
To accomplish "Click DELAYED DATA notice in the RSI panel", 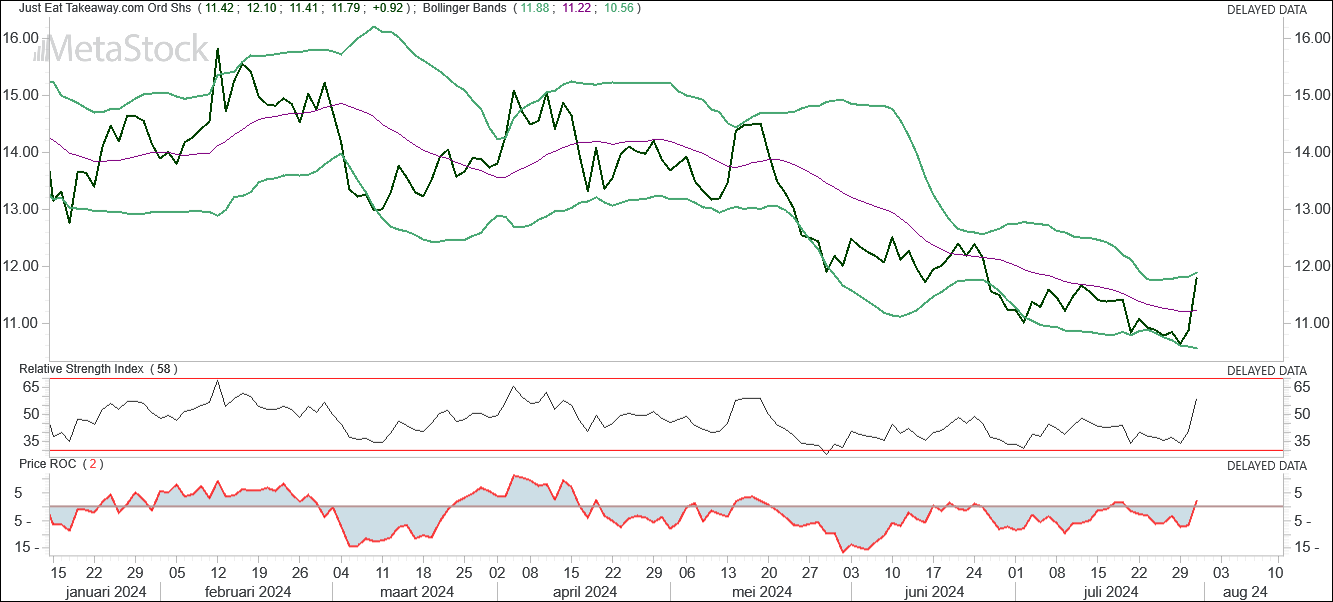I will [x=1266, y=371].
